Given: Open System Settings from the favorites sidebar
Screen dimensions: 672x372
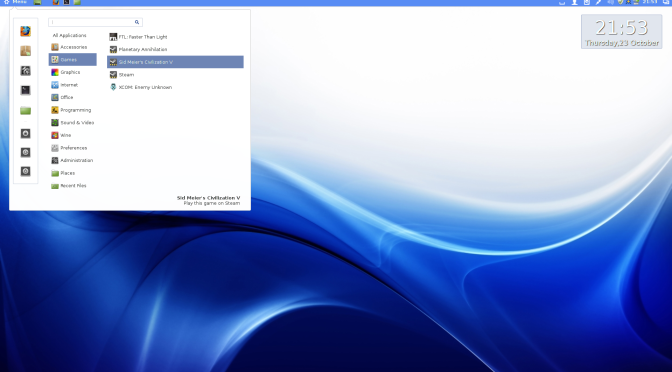Looking at the screenshot, I should pos(25,71).
